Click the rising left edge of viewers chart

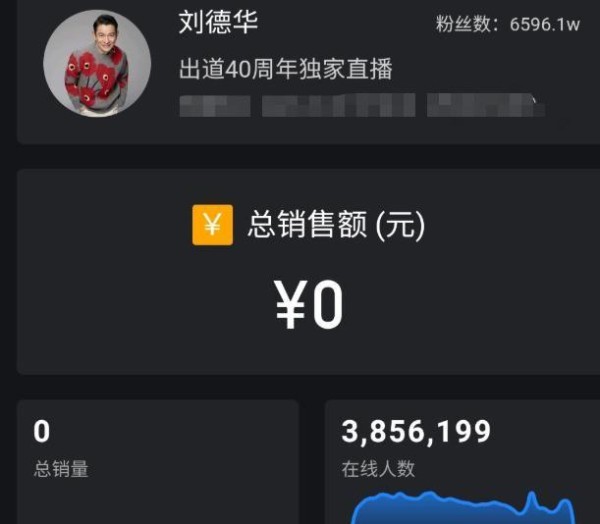point(358,511)
